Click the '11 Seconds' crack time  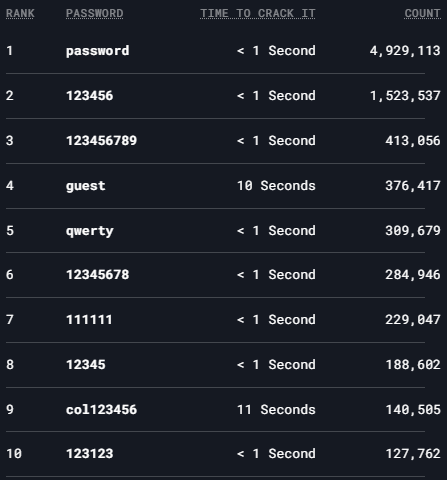pyautogui.click(x=276, y=410)
